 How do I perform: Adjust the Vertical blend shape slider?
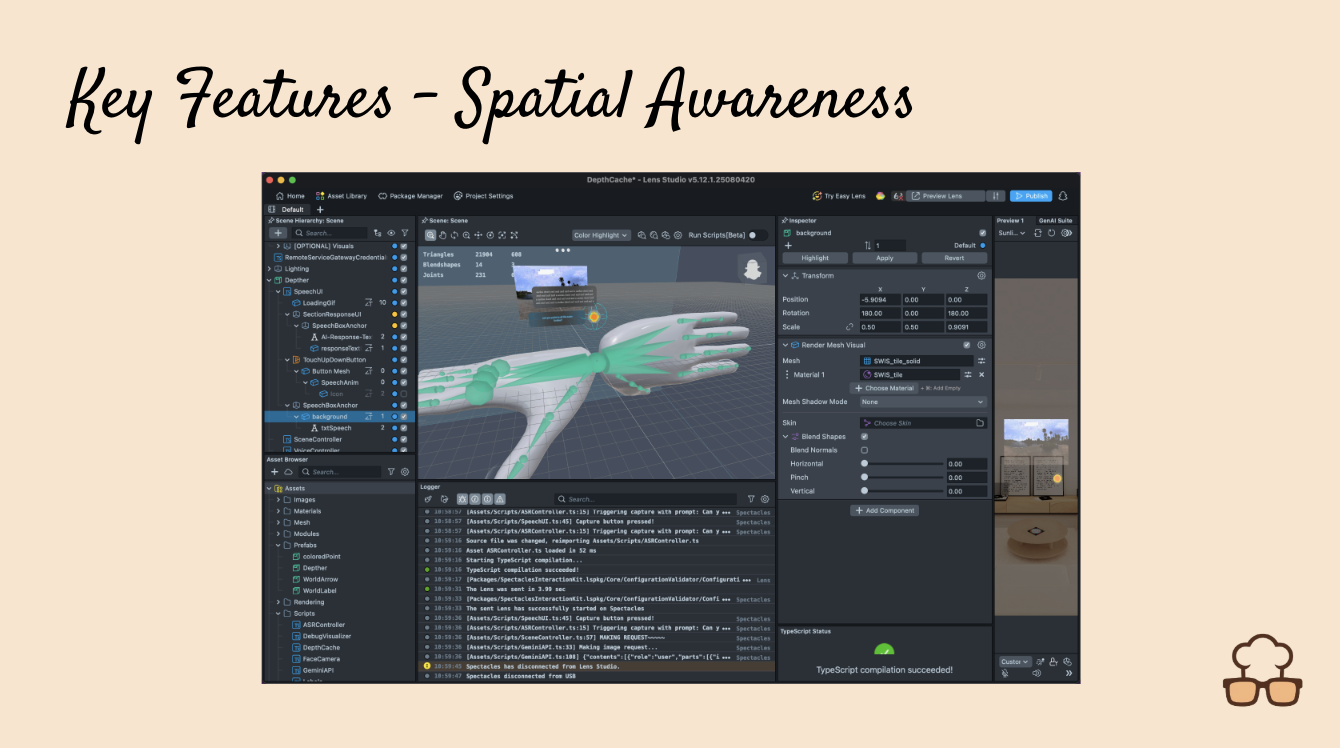(x=903, y=491)
